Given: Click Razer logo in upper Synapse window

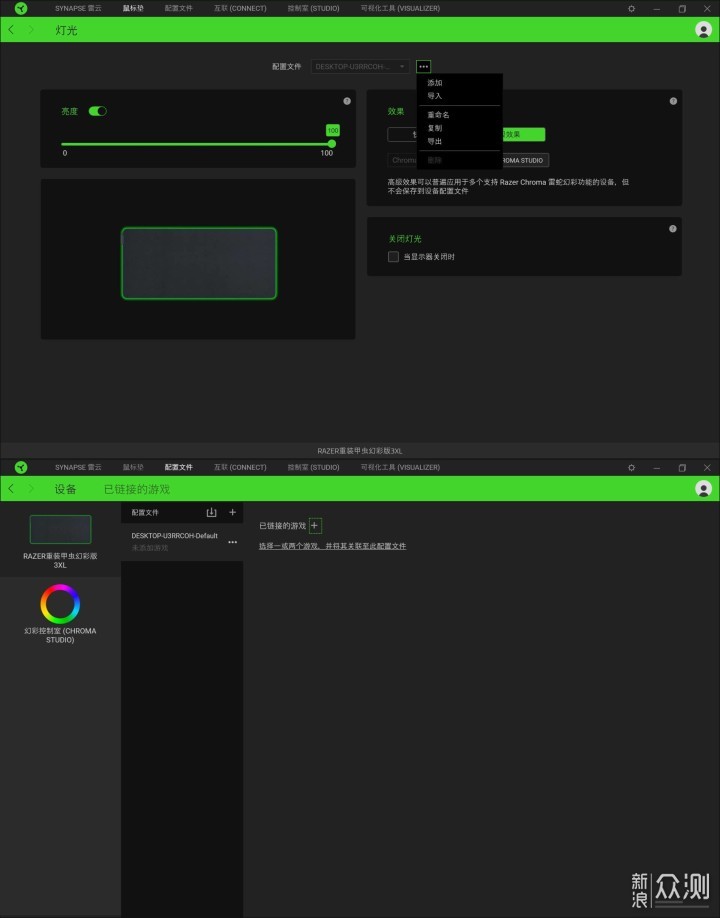Looking at the screenshot, I should (x=21, y=8).
